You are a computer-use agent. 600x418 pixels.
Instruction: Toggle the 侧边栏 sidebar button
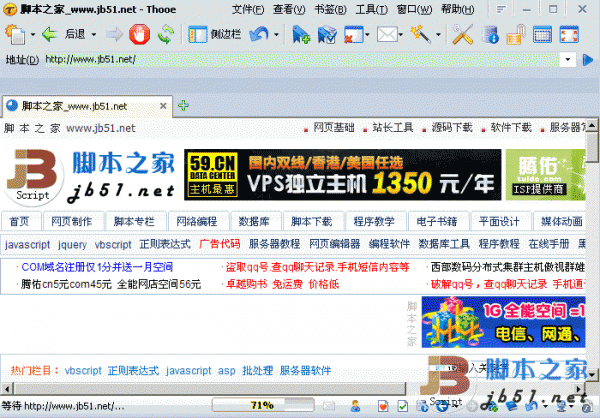(x=215, y=34)
